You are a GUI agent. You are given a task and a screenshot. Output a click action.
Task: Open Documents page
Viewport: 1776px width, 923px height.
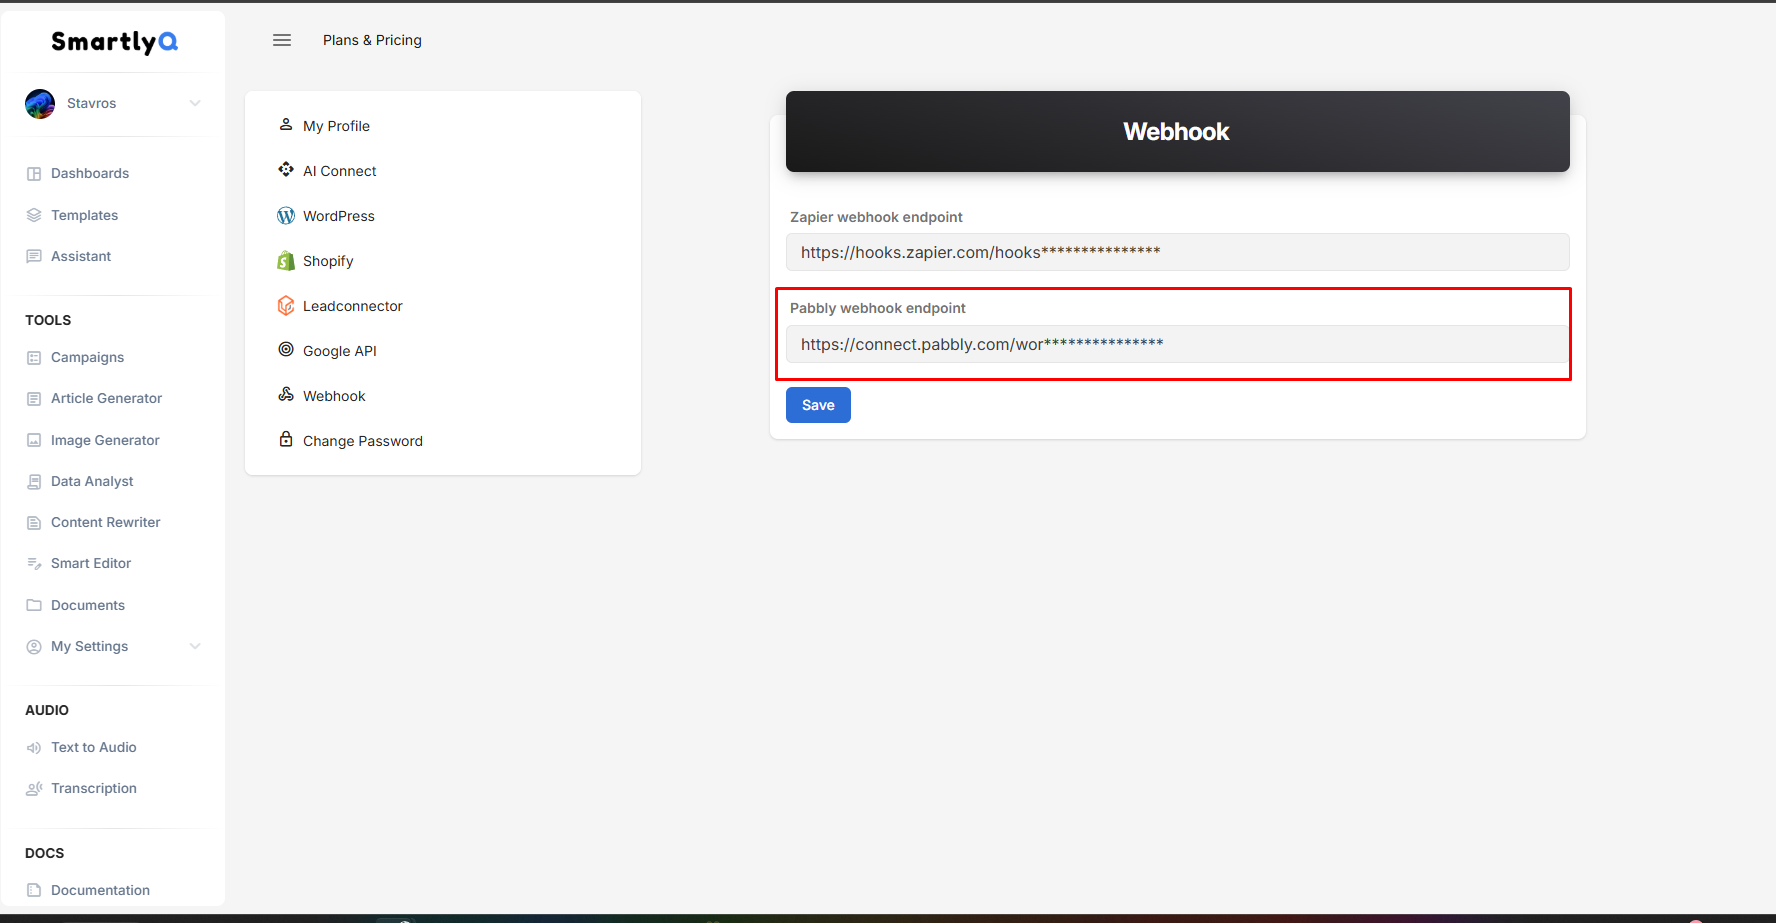point(88,605)
